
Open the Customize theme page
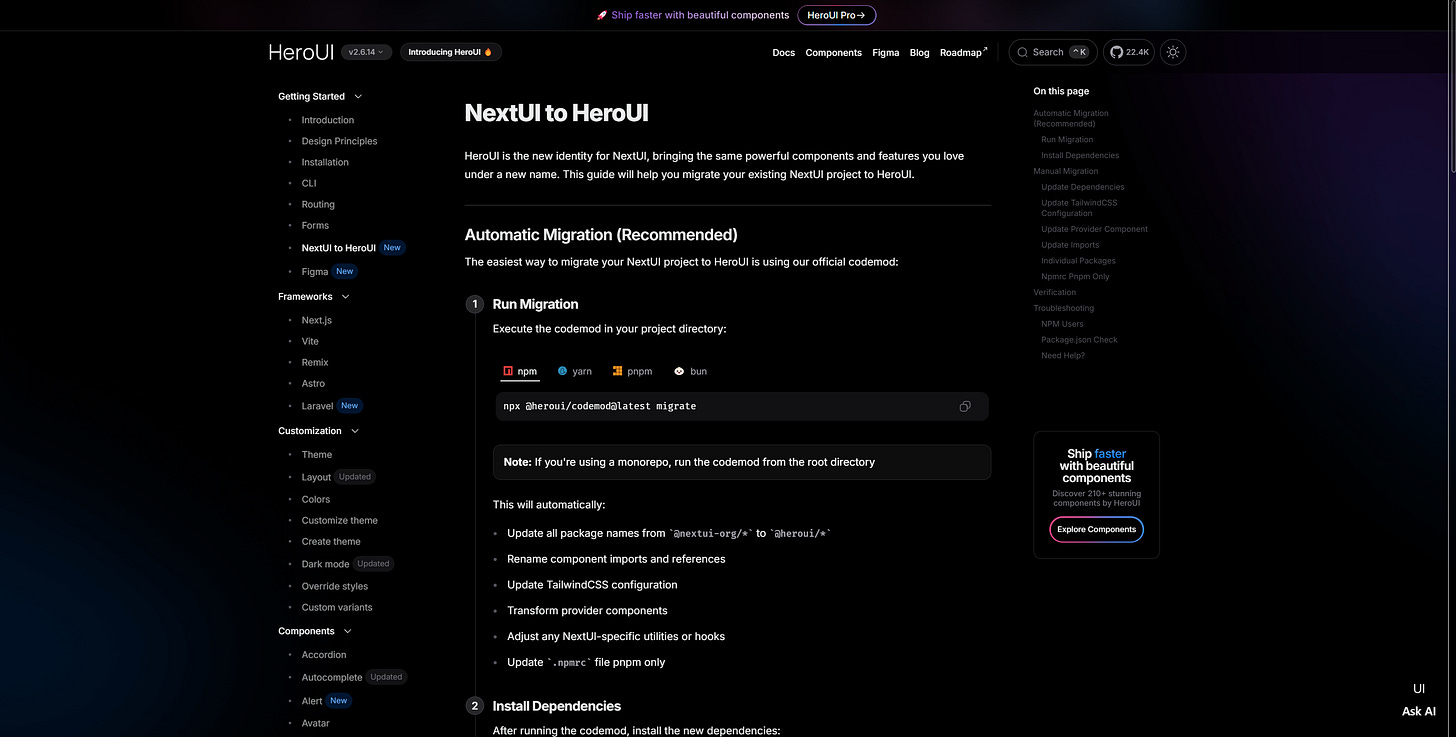tap(340, 520)
